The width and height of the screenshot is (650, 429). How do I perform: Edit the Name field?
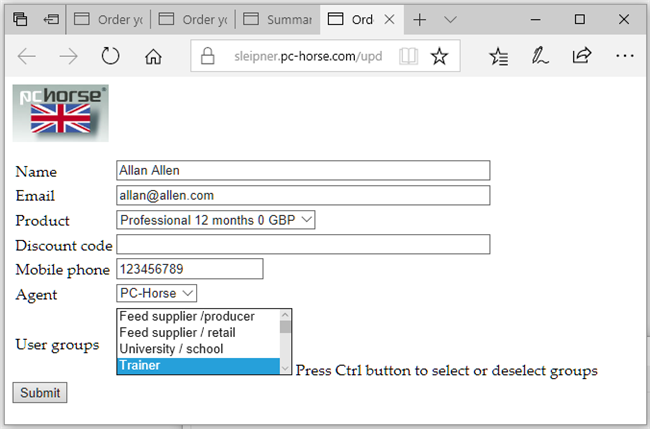303,170
